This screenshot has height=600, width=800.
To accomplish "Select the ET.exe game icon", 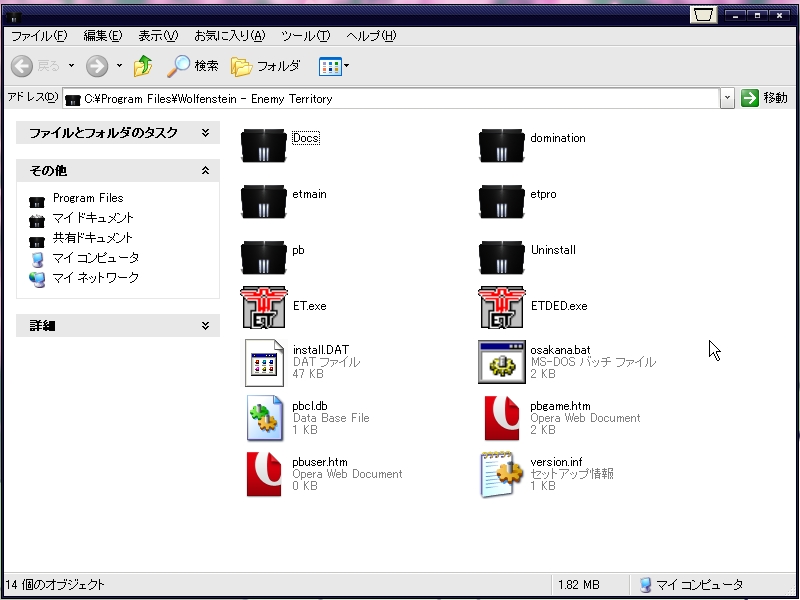I will tap(264, 307).
